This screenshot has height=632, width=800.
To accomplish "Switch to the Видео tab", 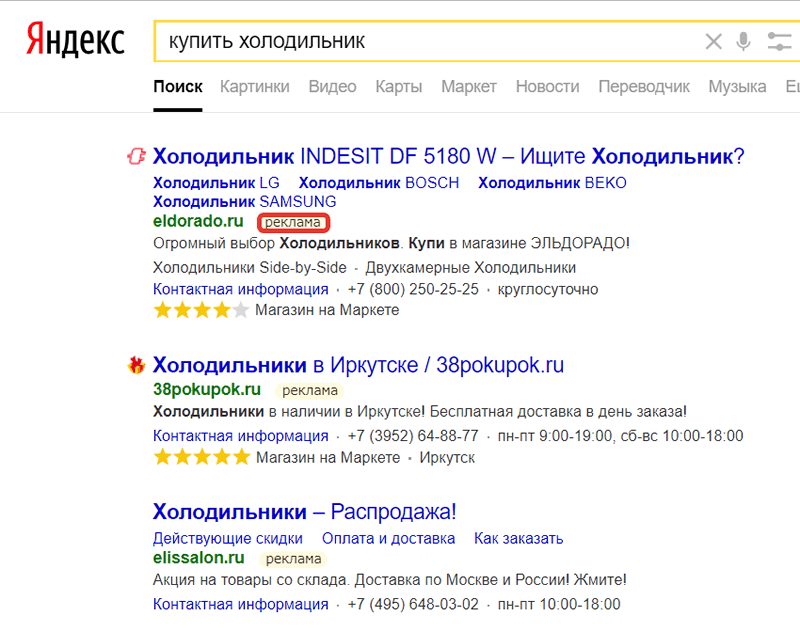I will (x=332, y=87).
